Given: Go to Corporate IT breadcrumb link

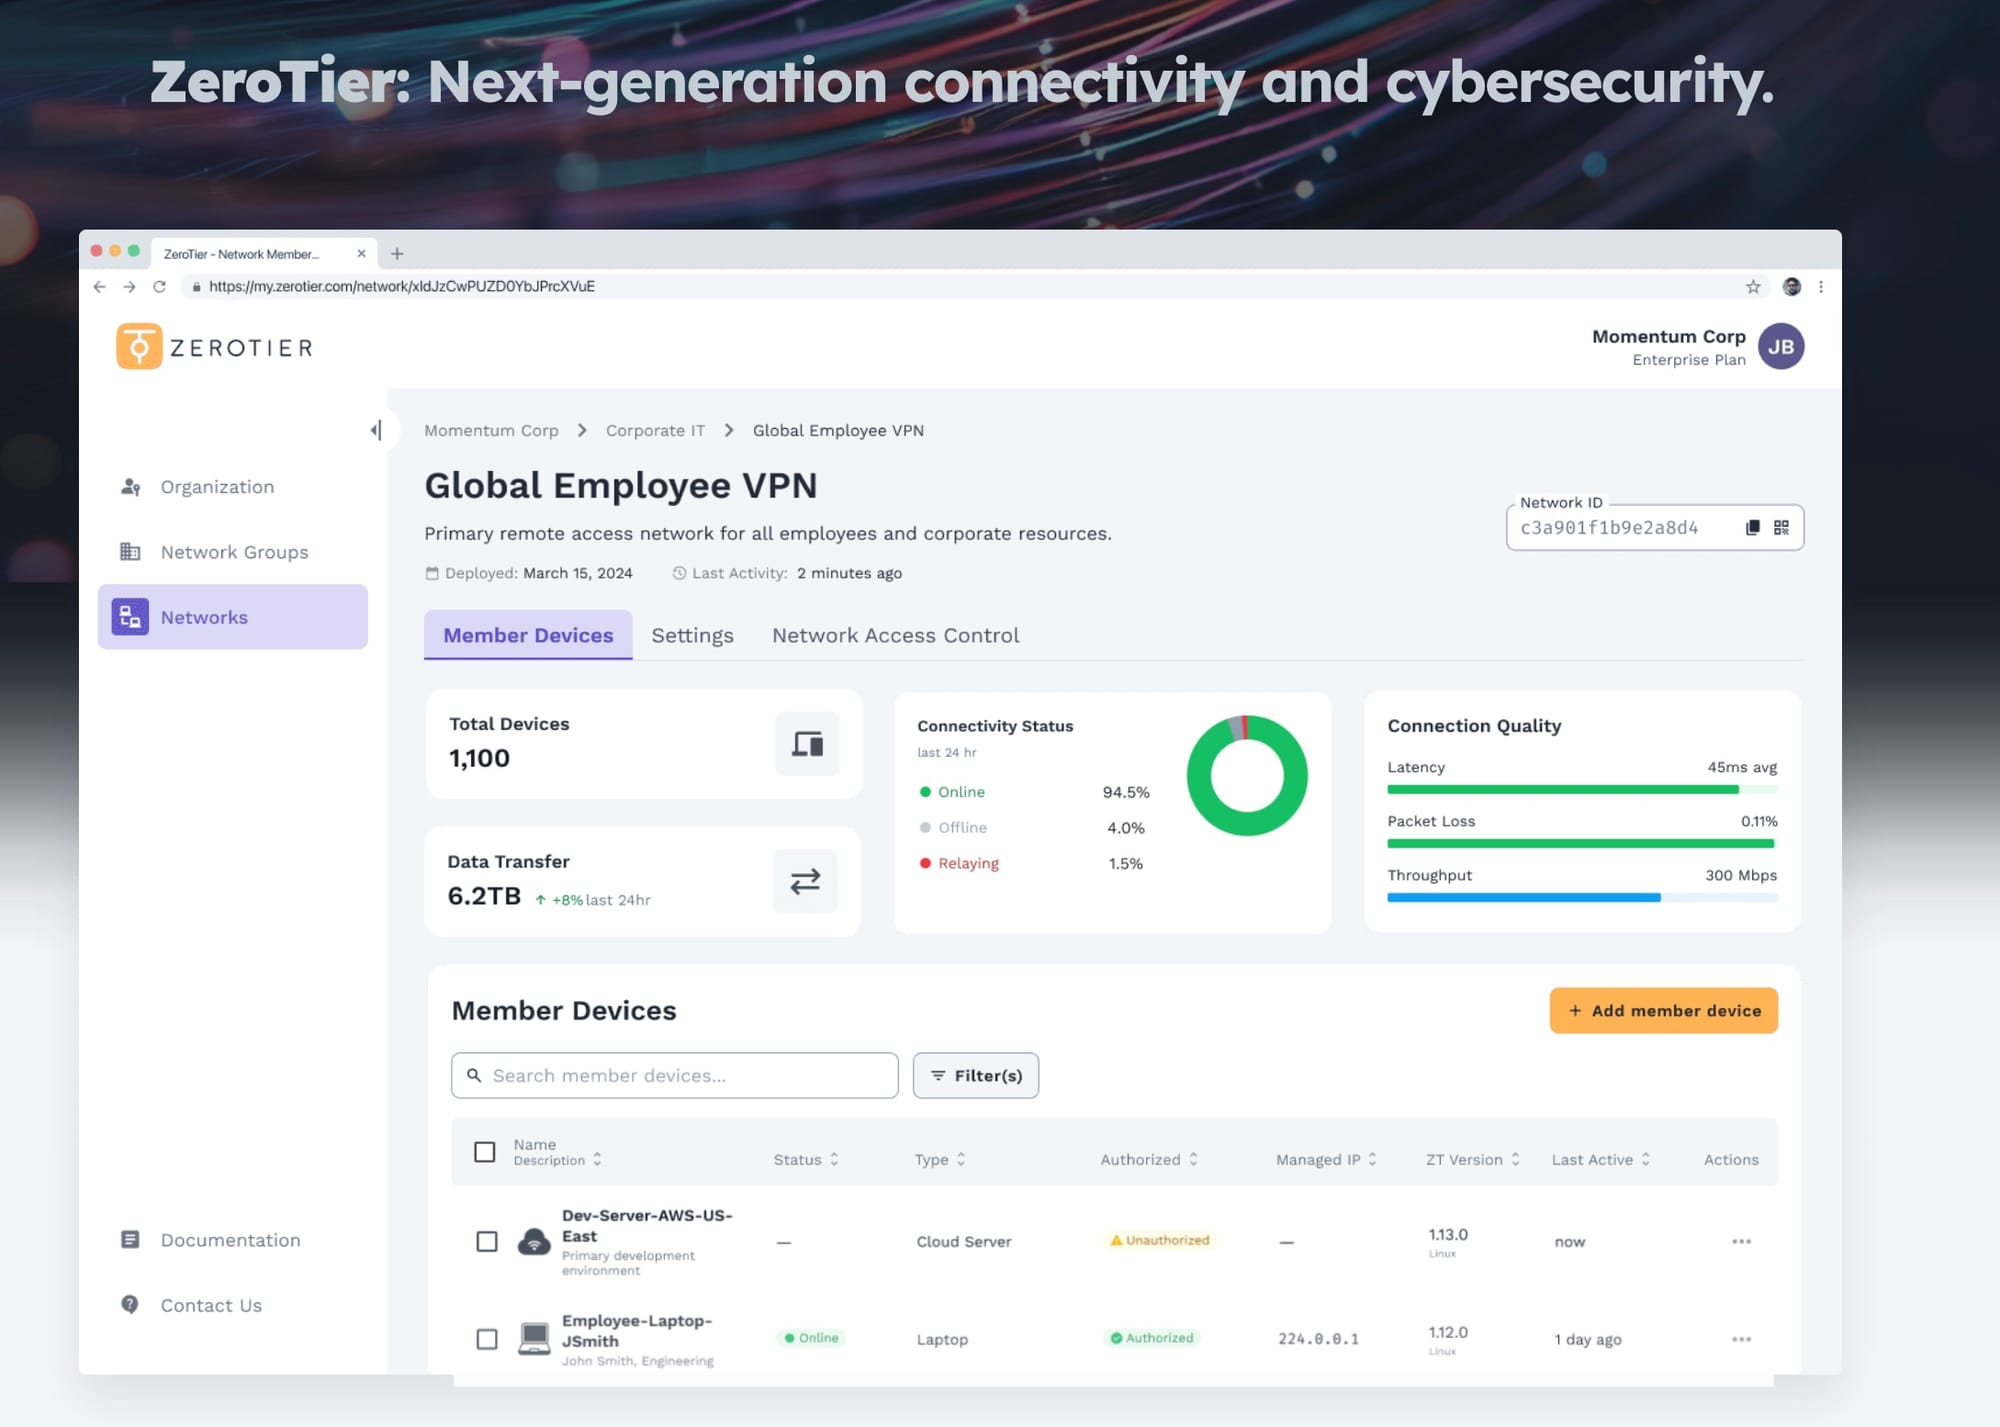Looking at the screenshot, I should (655, 431).
